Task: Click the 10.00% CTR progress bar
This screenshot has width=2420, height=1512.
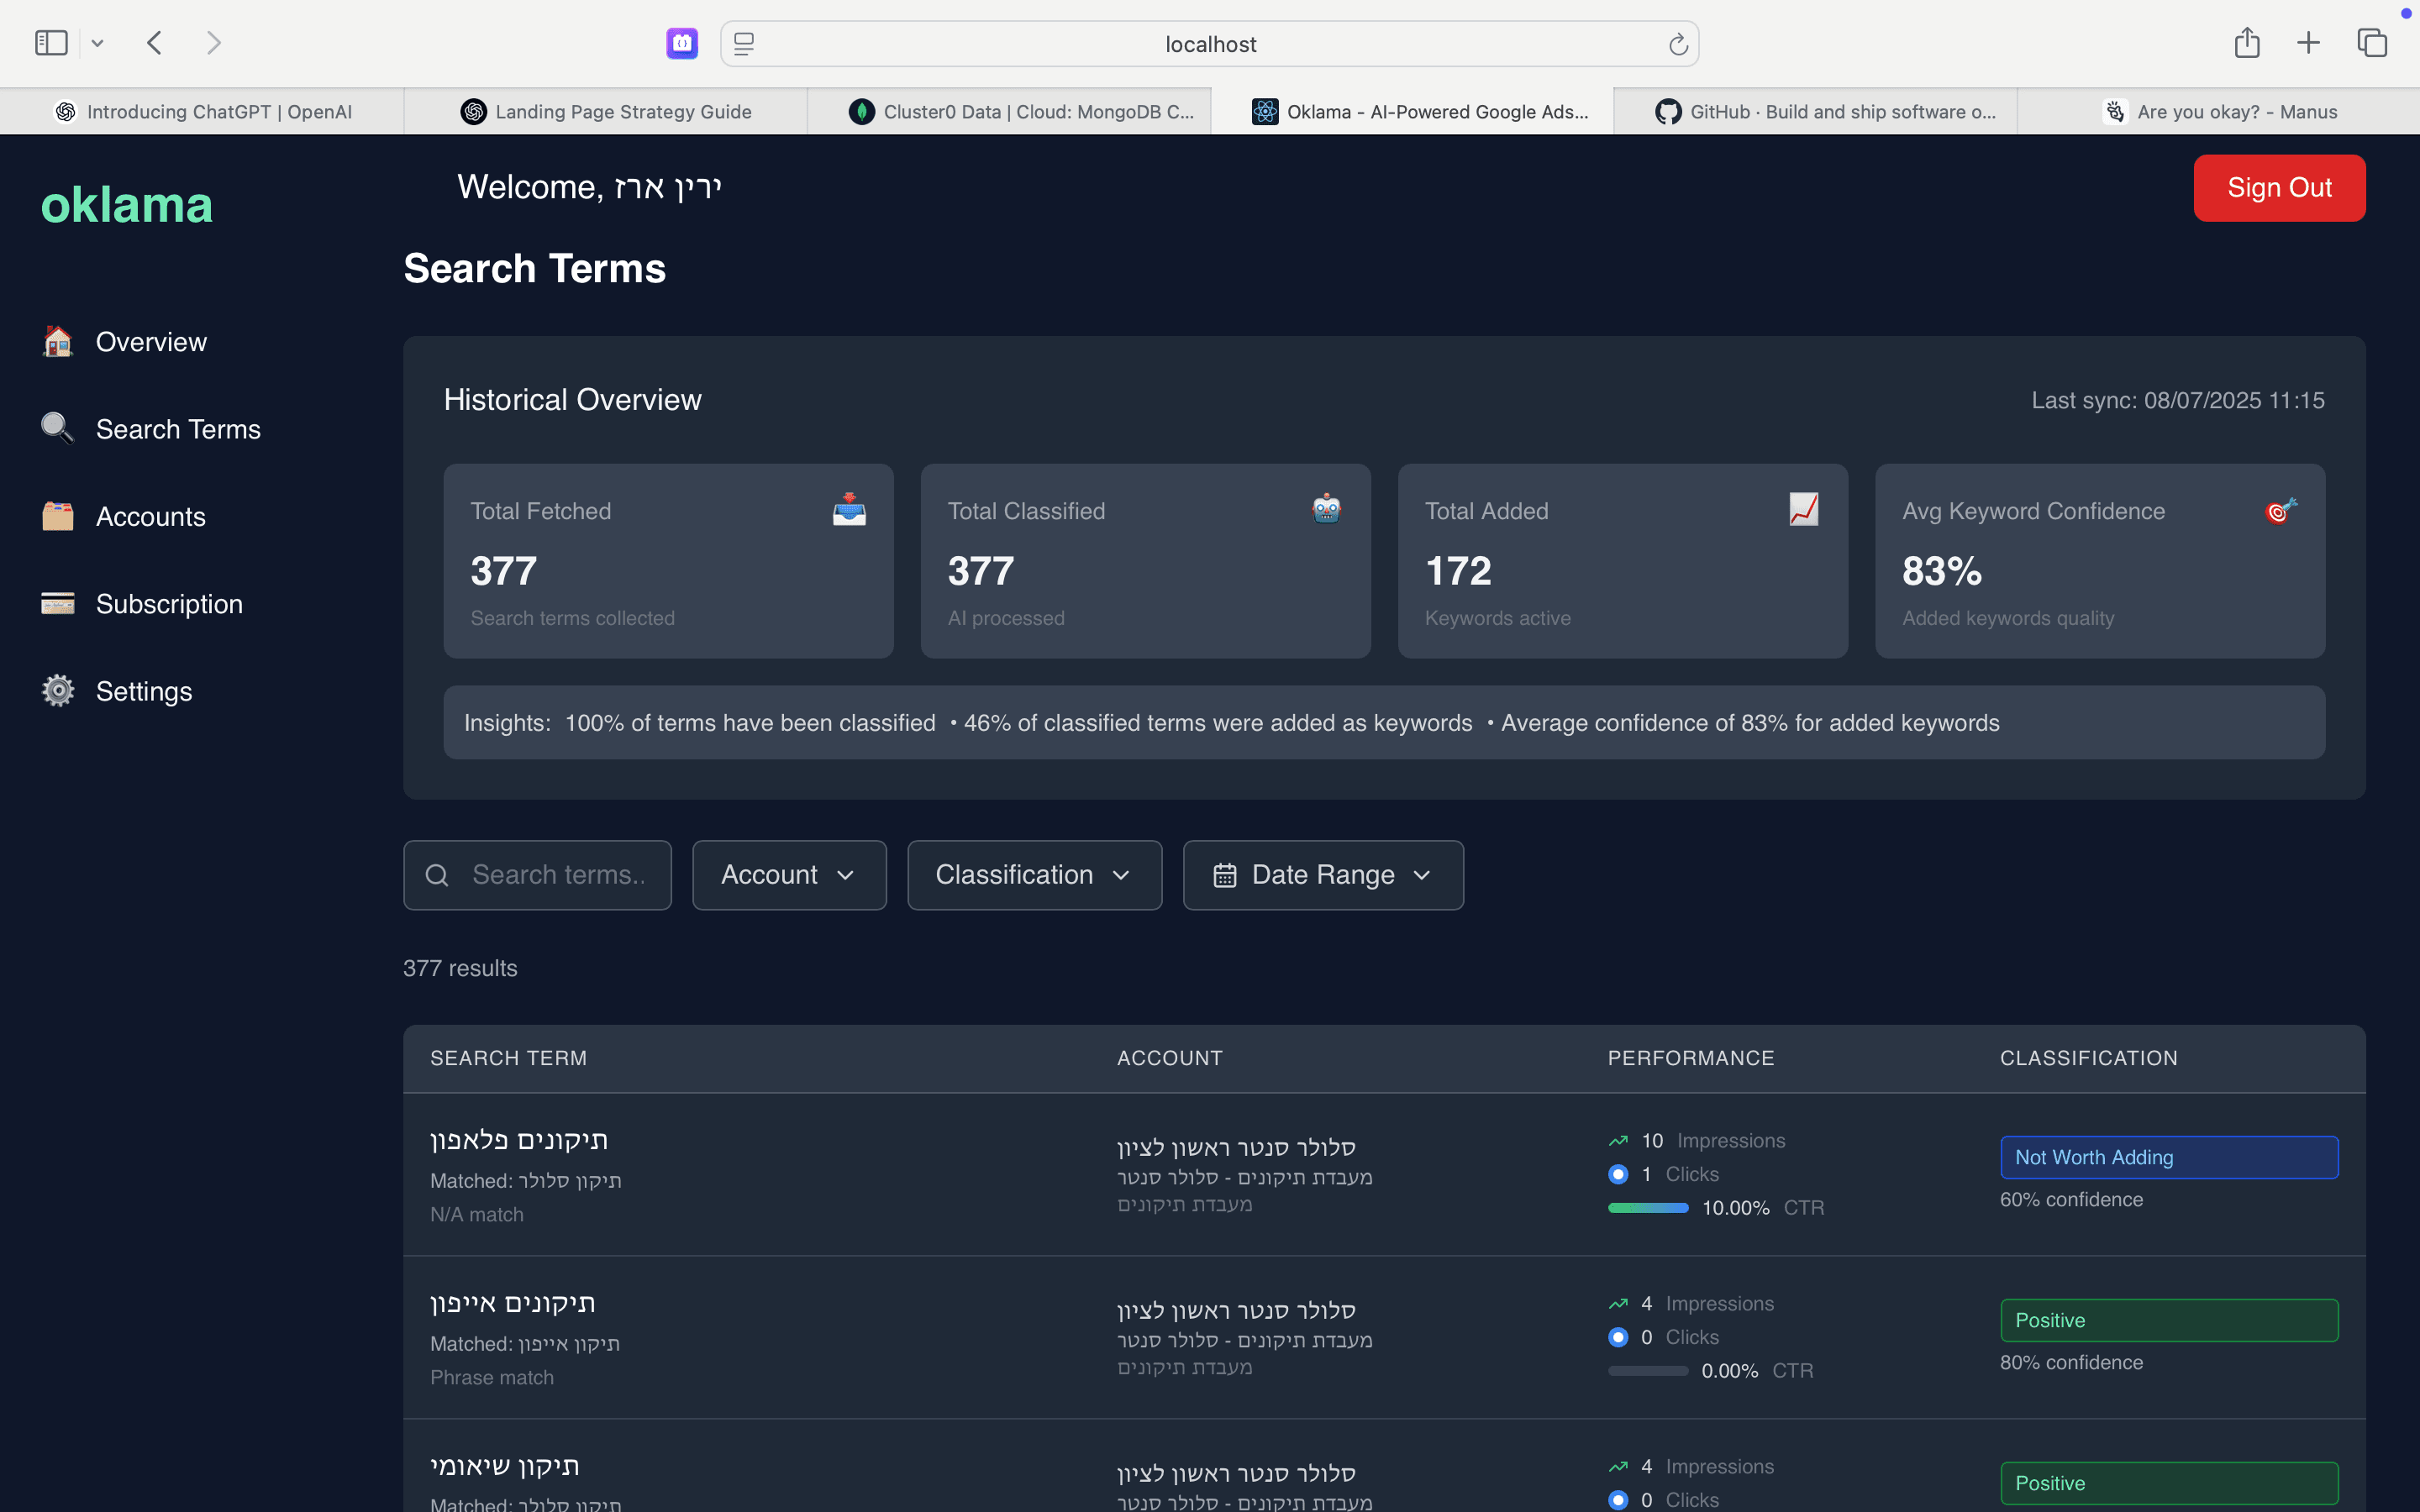Action: [x=1647, y=1208]
